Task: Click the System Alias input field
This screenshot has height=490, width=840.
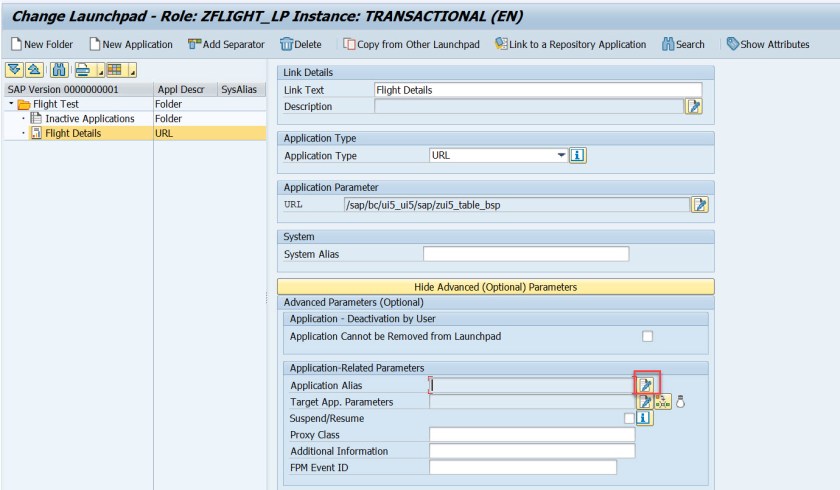Action: tap(526, 254)
